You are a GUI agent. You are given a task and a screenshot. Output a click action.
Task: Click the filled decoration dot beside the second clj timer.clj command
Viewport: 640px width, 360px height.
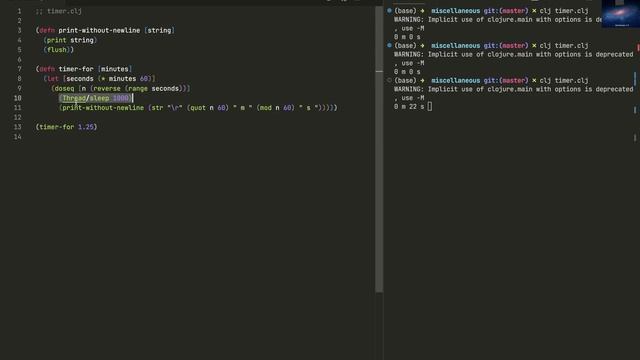(389, 45)
